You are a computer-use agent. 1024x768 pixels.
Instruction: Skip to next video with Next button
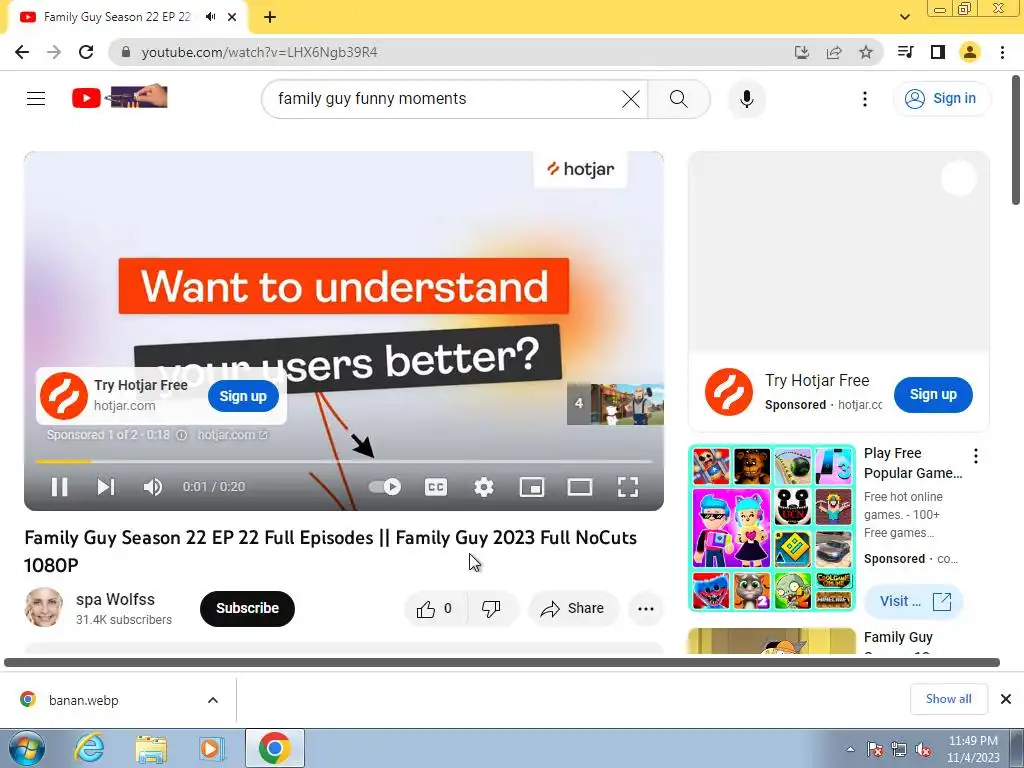[x=106, y=487]
